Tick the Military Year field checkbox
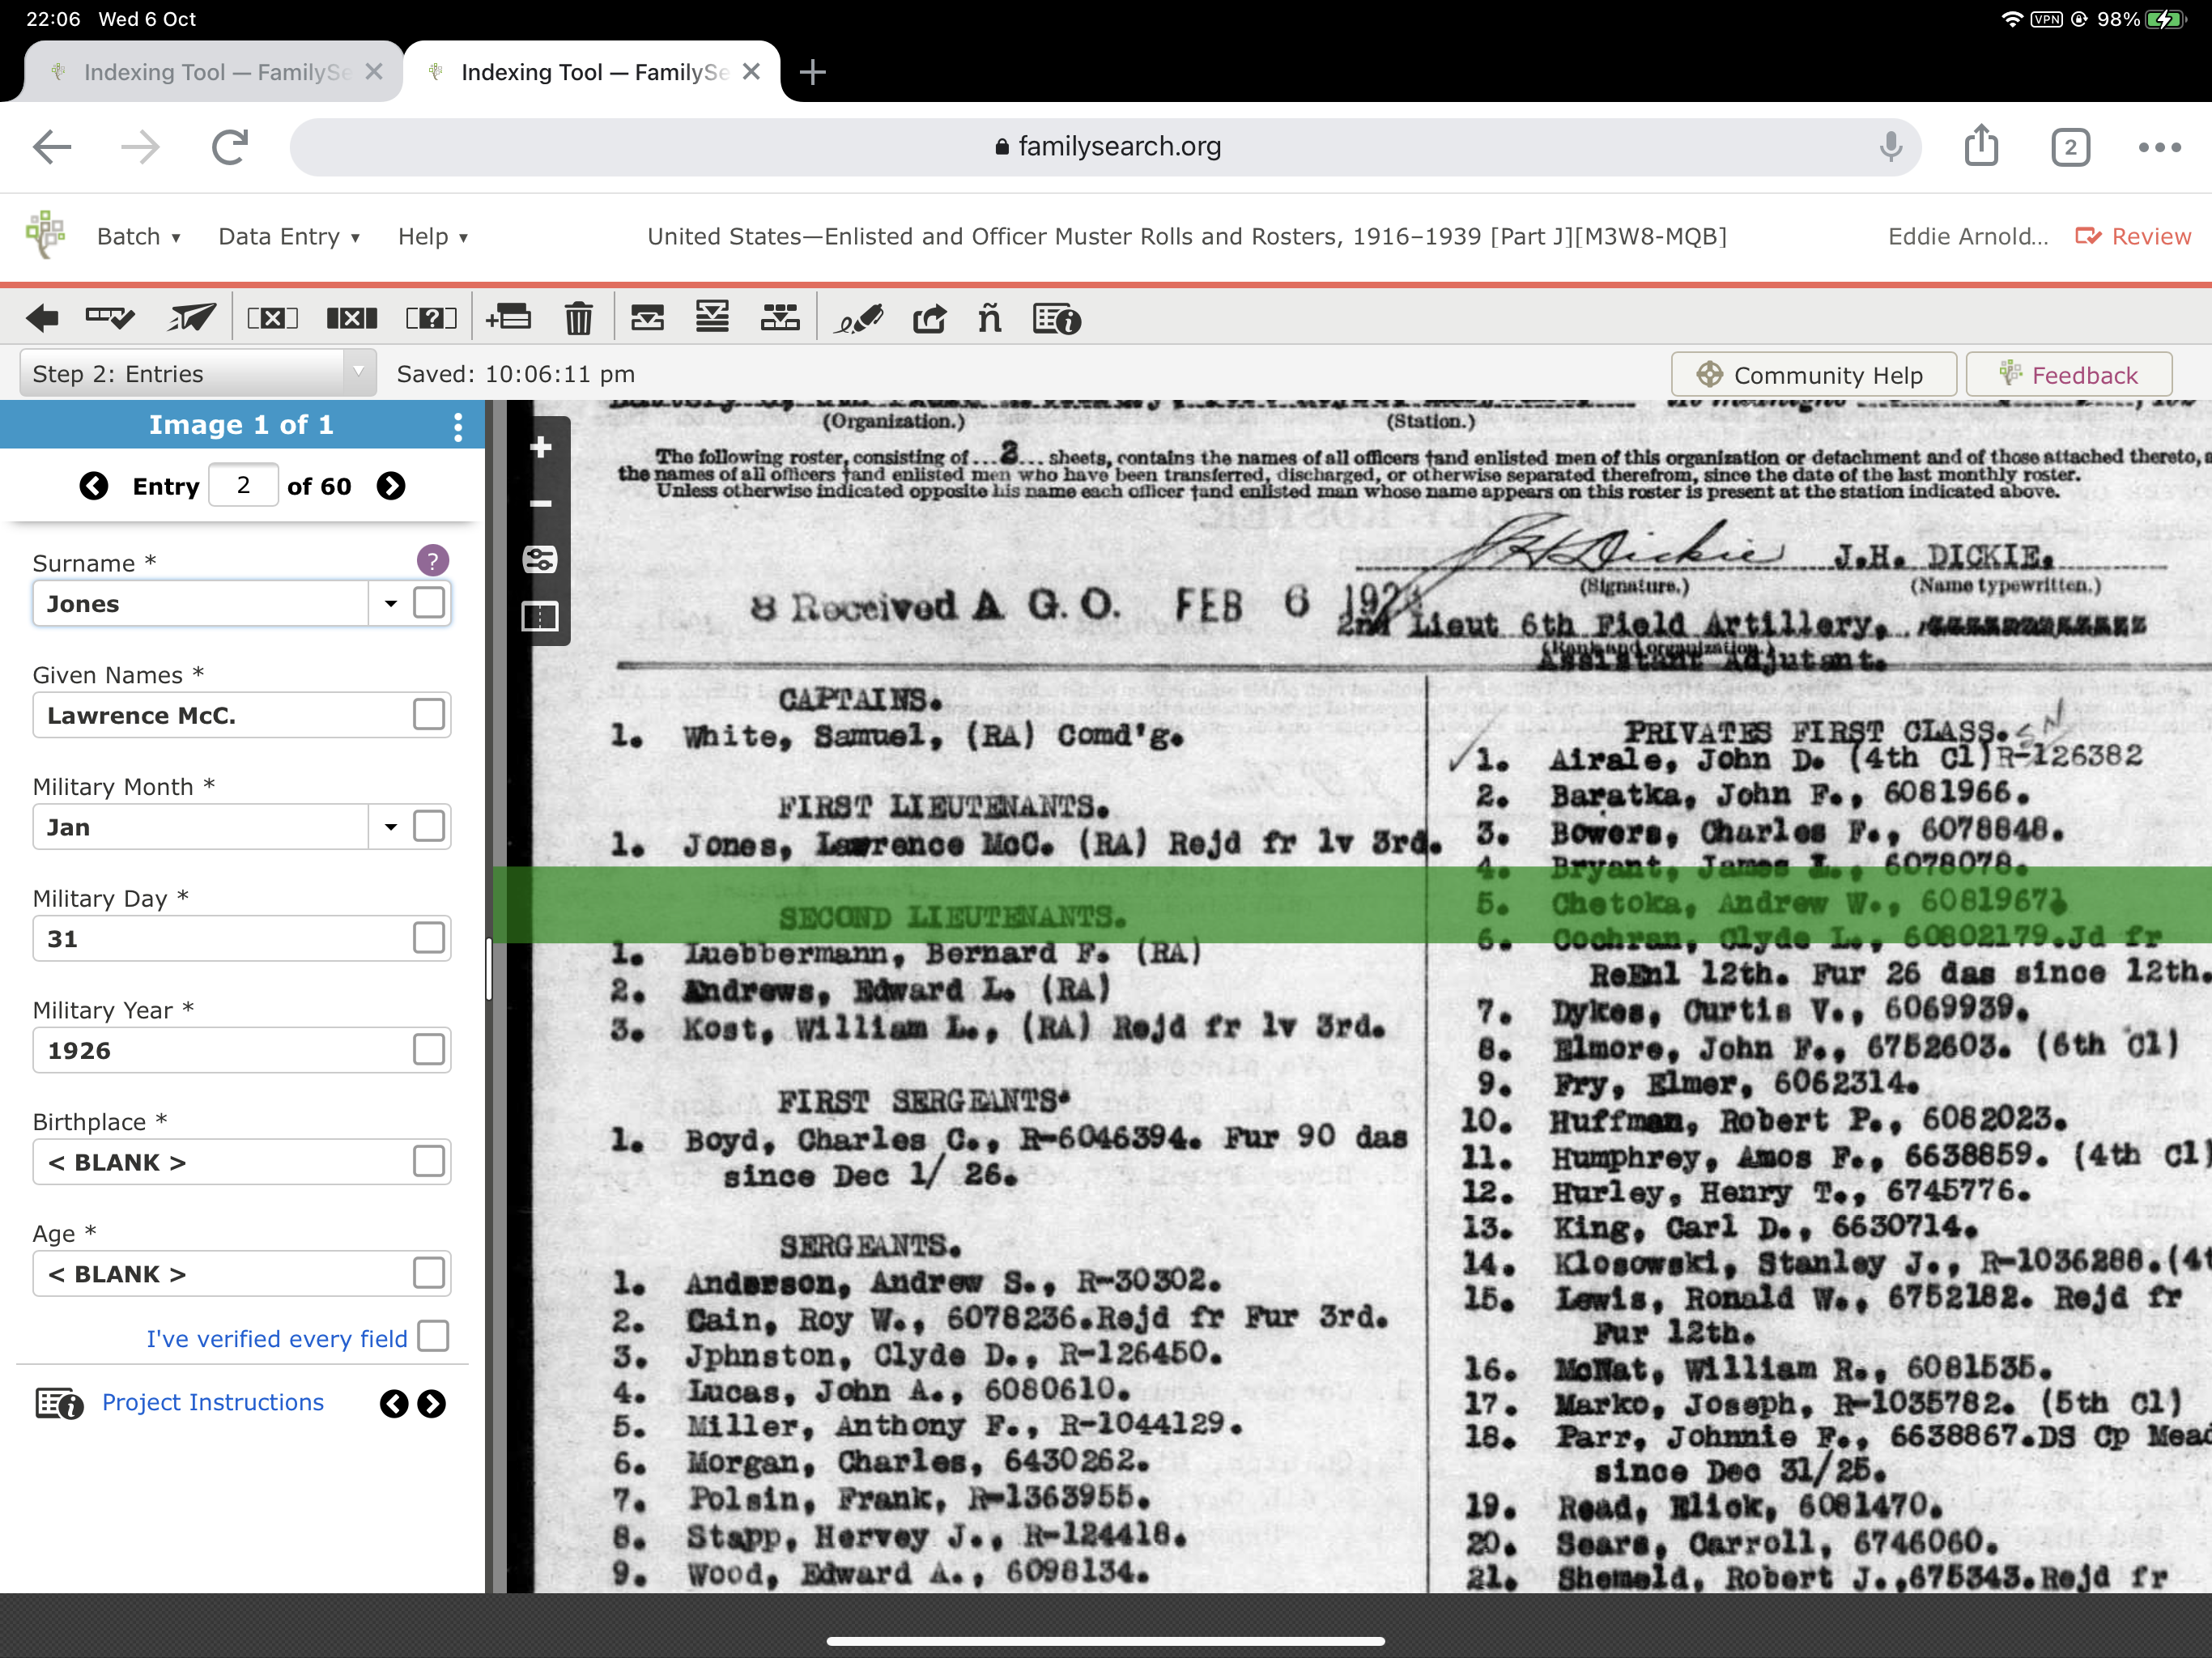 pyautogui.click(x=430, y=1049)
